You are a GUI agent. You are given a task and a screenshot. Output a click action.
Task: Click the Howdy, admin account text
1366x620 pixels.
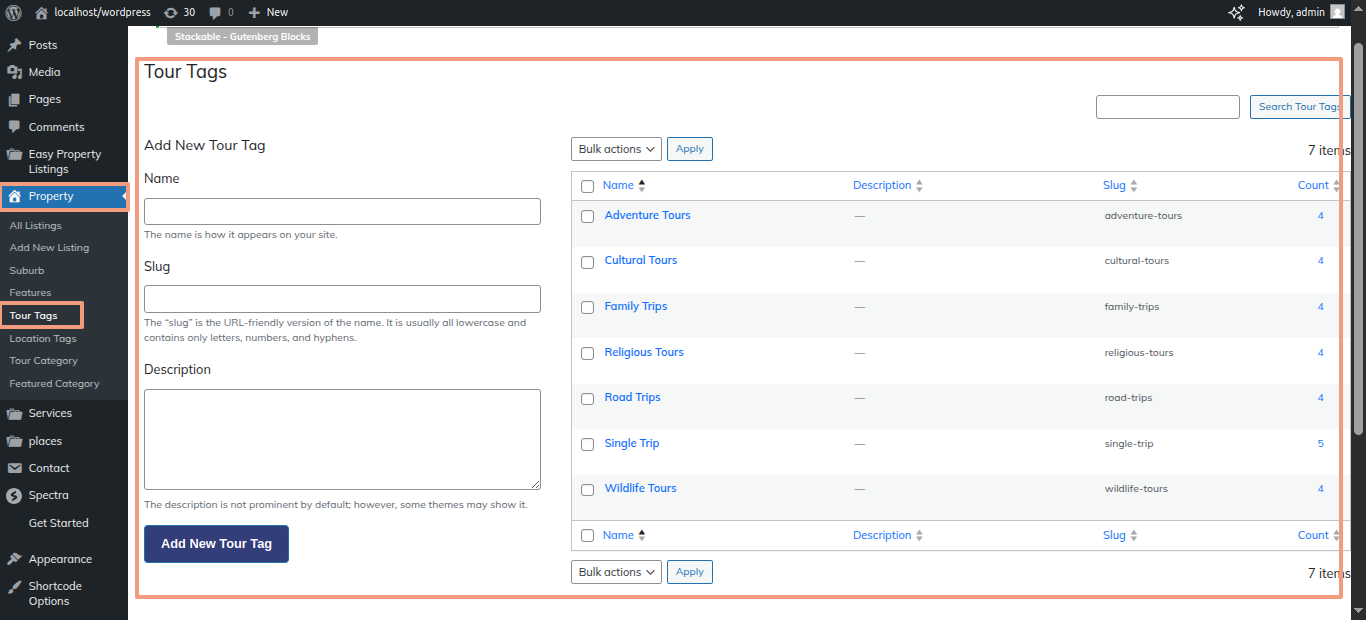click(x=1291, y=12)
